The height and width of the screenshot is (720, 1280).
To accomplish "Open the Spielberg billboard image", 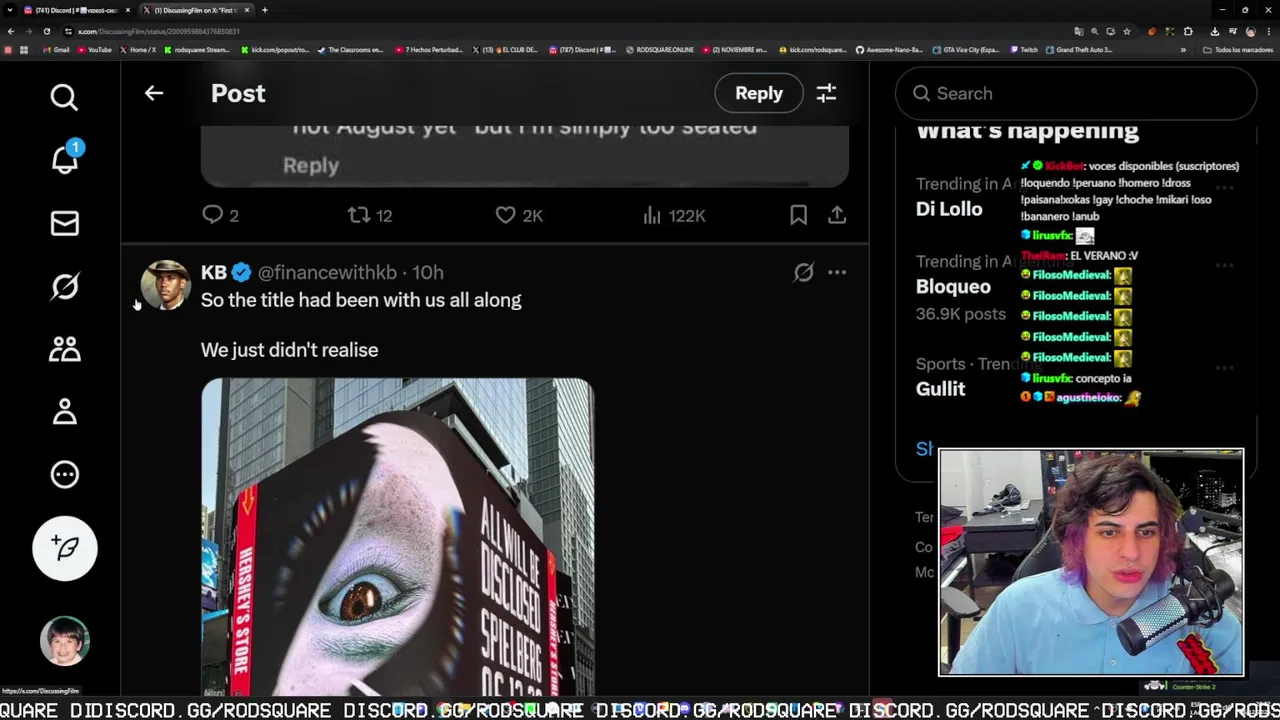I will point(397,537).
